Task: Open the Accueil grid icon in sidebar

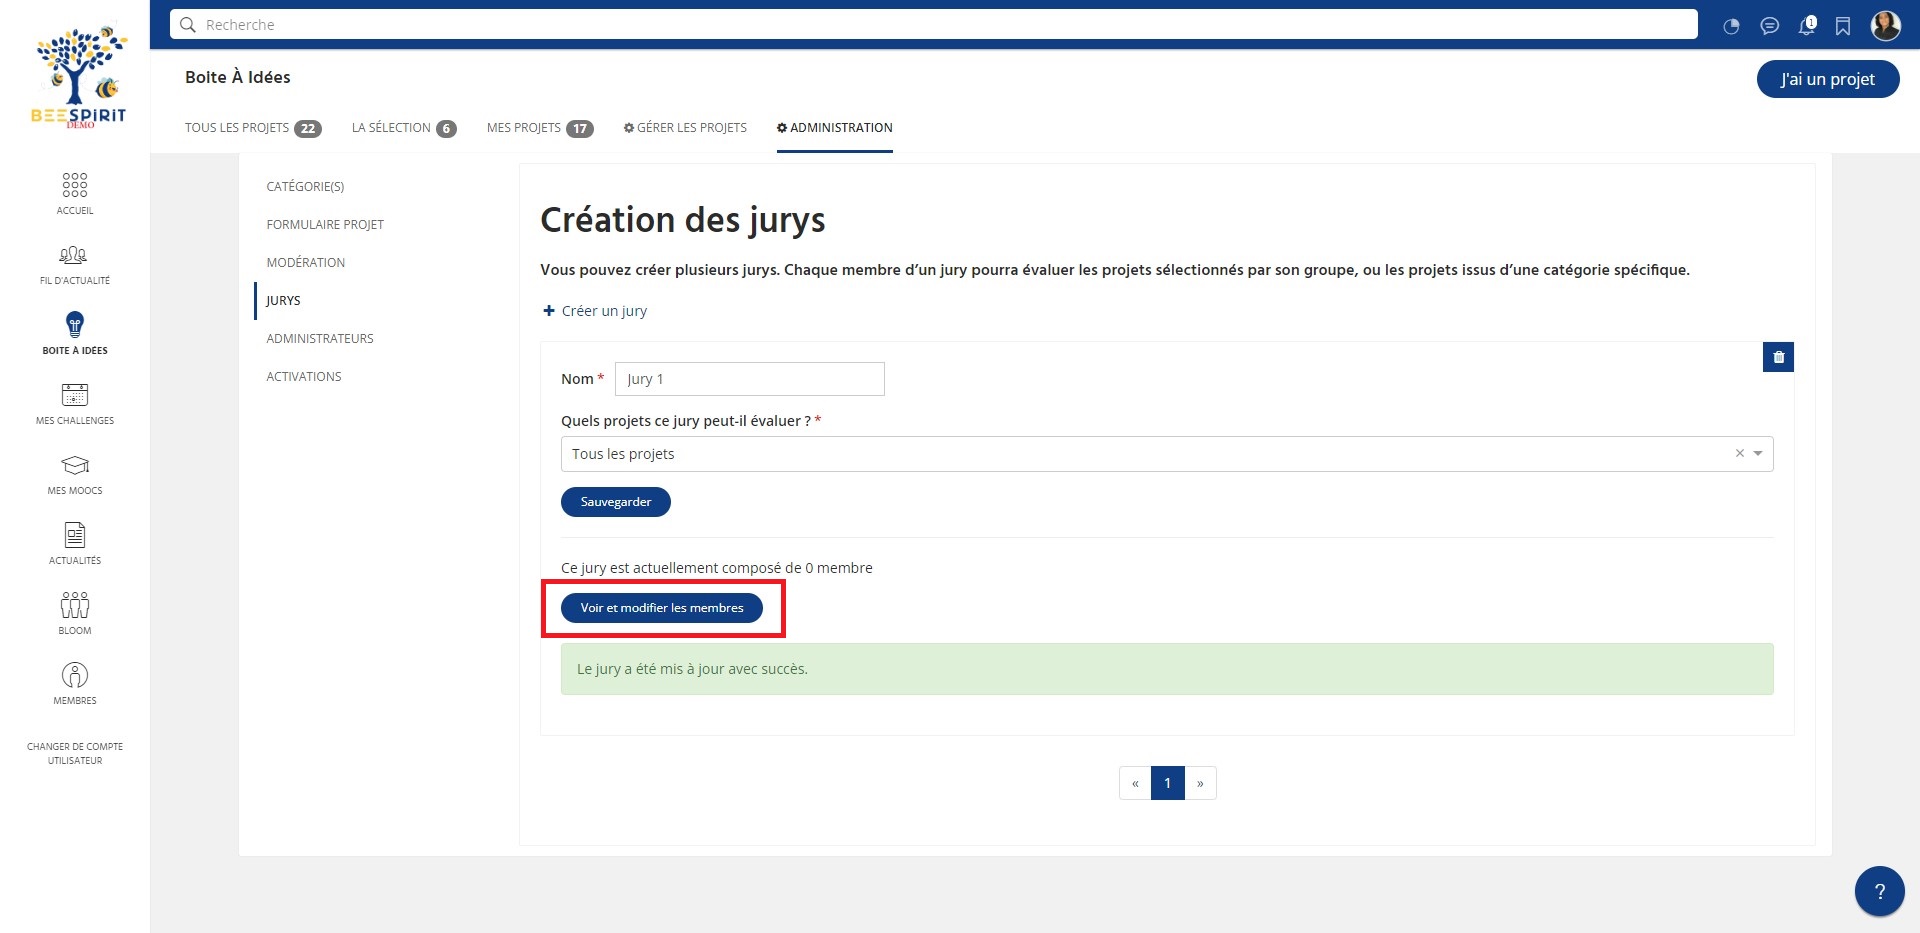Action: click(75, 185)
